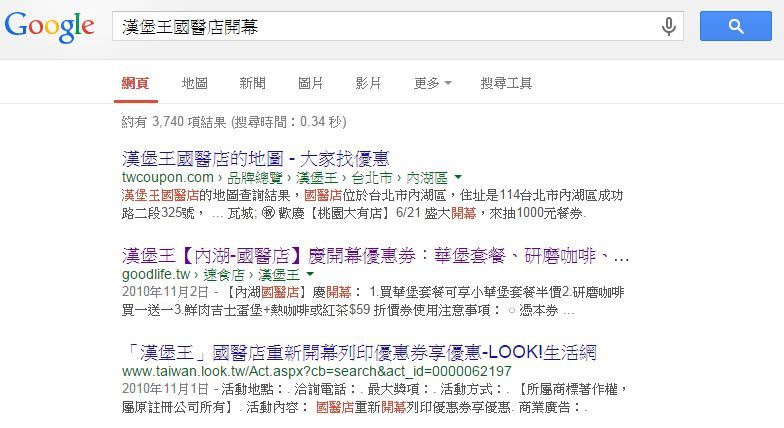Click snippet date 2010年11月1日

pyautogui.click(x=165, y=389)
